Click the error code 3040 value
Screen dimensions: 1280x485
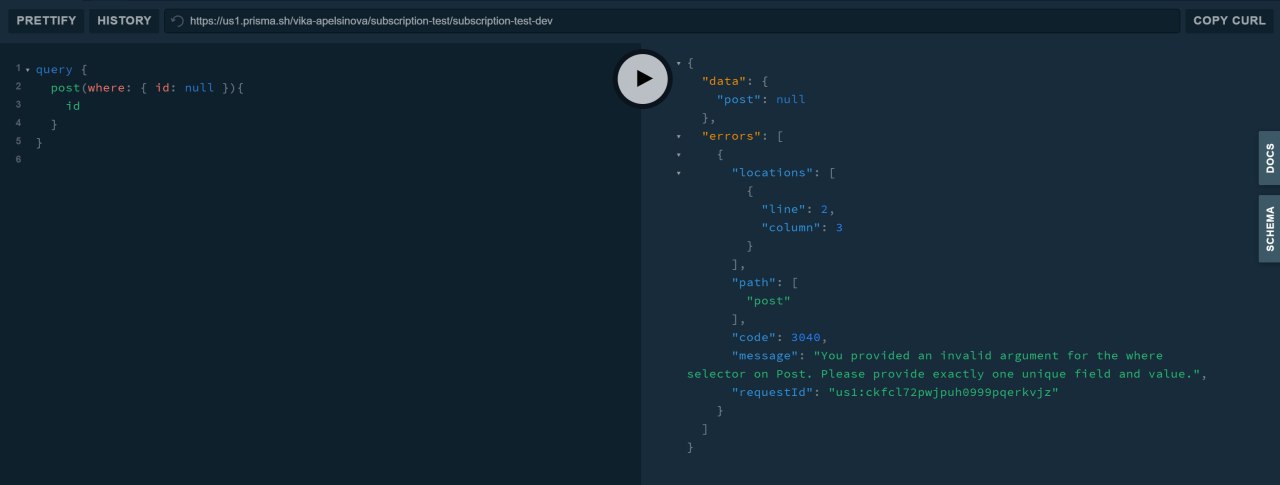point(805,338)
